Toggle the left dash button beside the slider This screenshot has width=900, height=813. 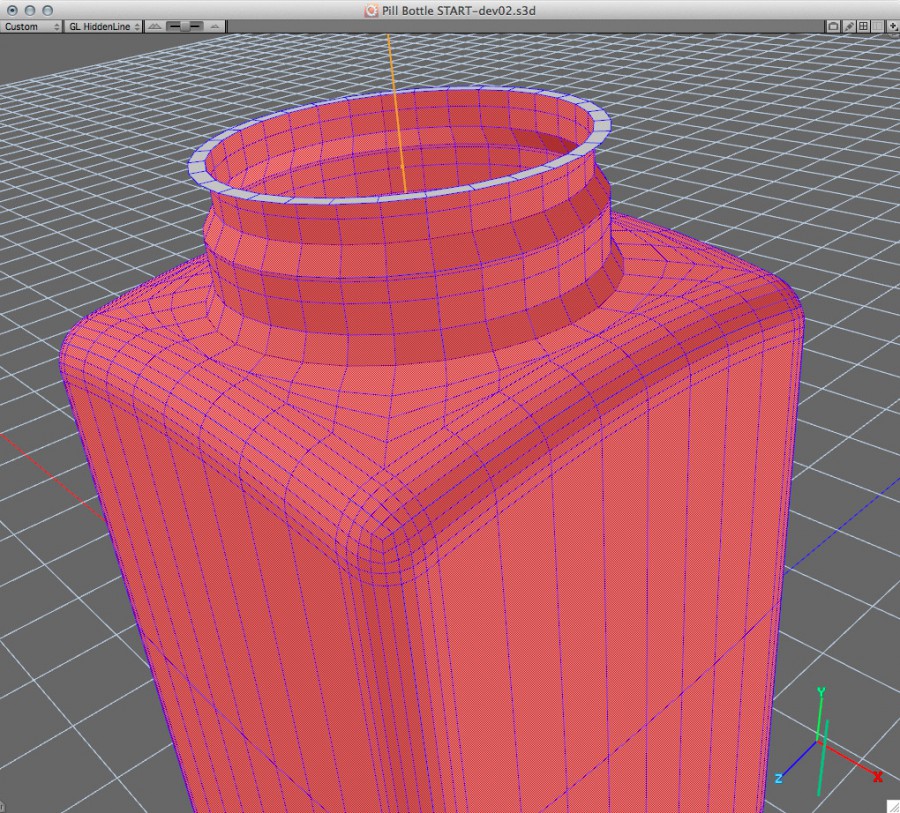coord(172,26)
